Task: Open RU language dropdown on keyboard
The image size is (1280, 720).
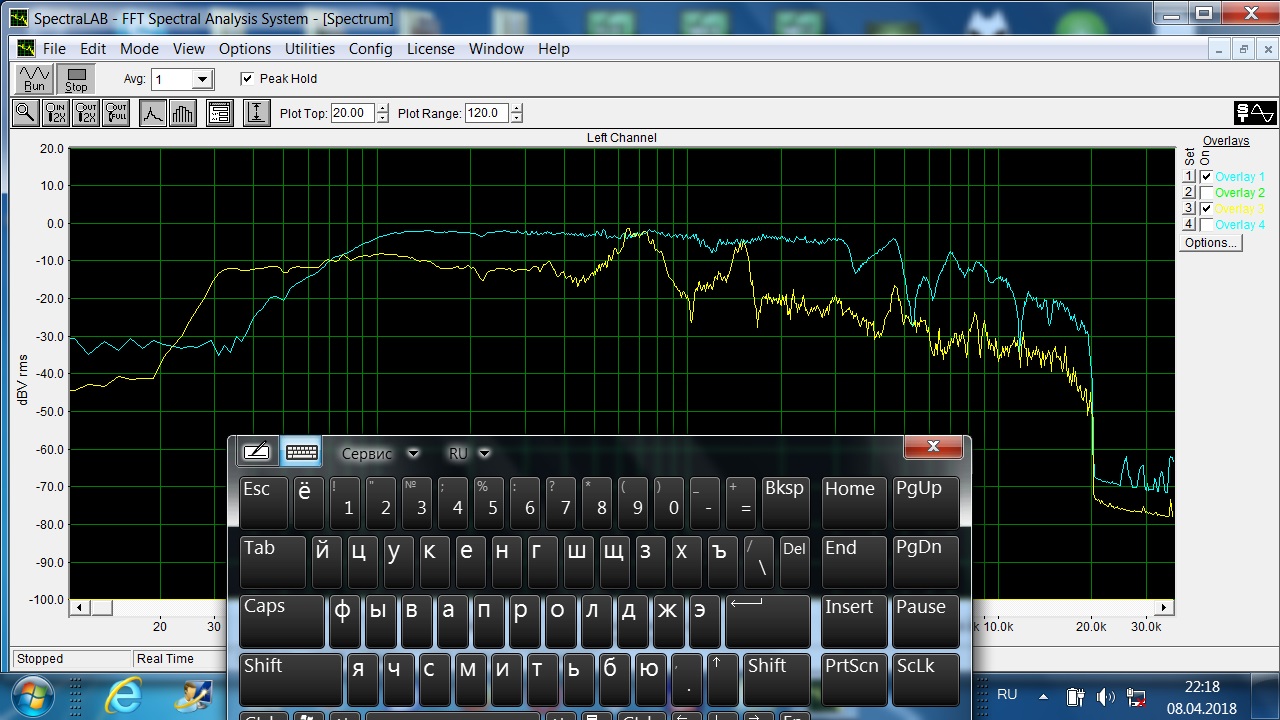Action: point(469,453)
